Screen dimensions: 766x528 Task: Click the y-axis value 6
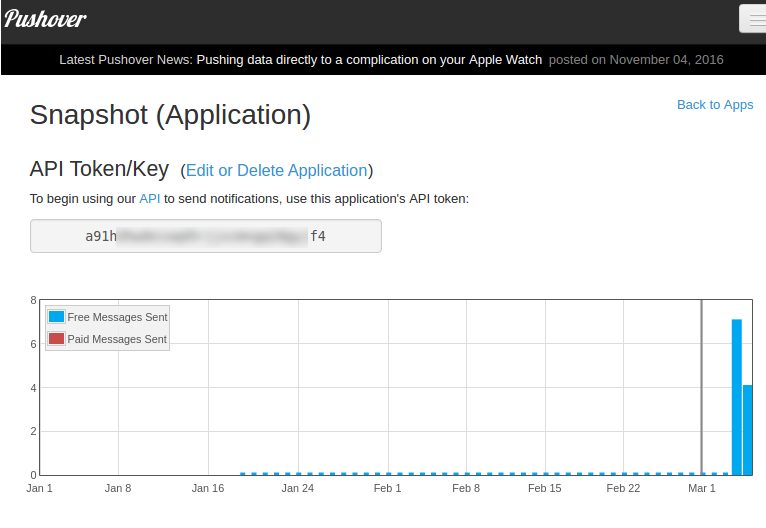click(x=33, y=344)
